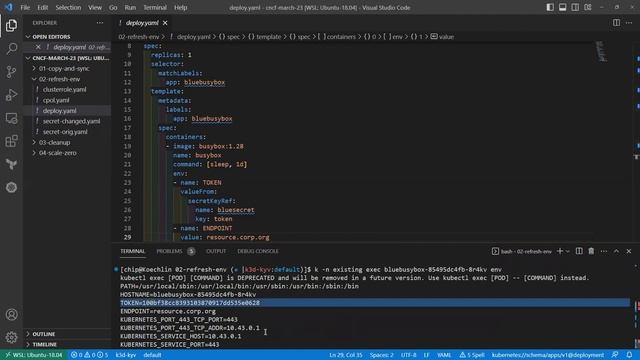The image size is (640, 360).
Task: Toggle the primary side bar layout icon
Action: point(550,7)
